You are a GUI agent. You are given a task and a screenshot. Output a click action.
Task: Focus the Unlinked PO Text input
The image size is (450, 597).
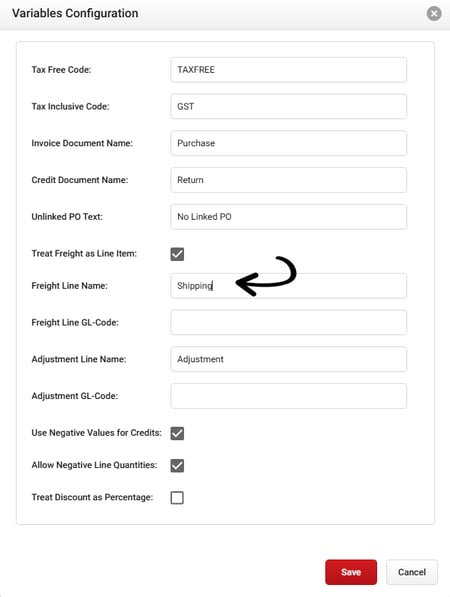(x=289, y=217)
